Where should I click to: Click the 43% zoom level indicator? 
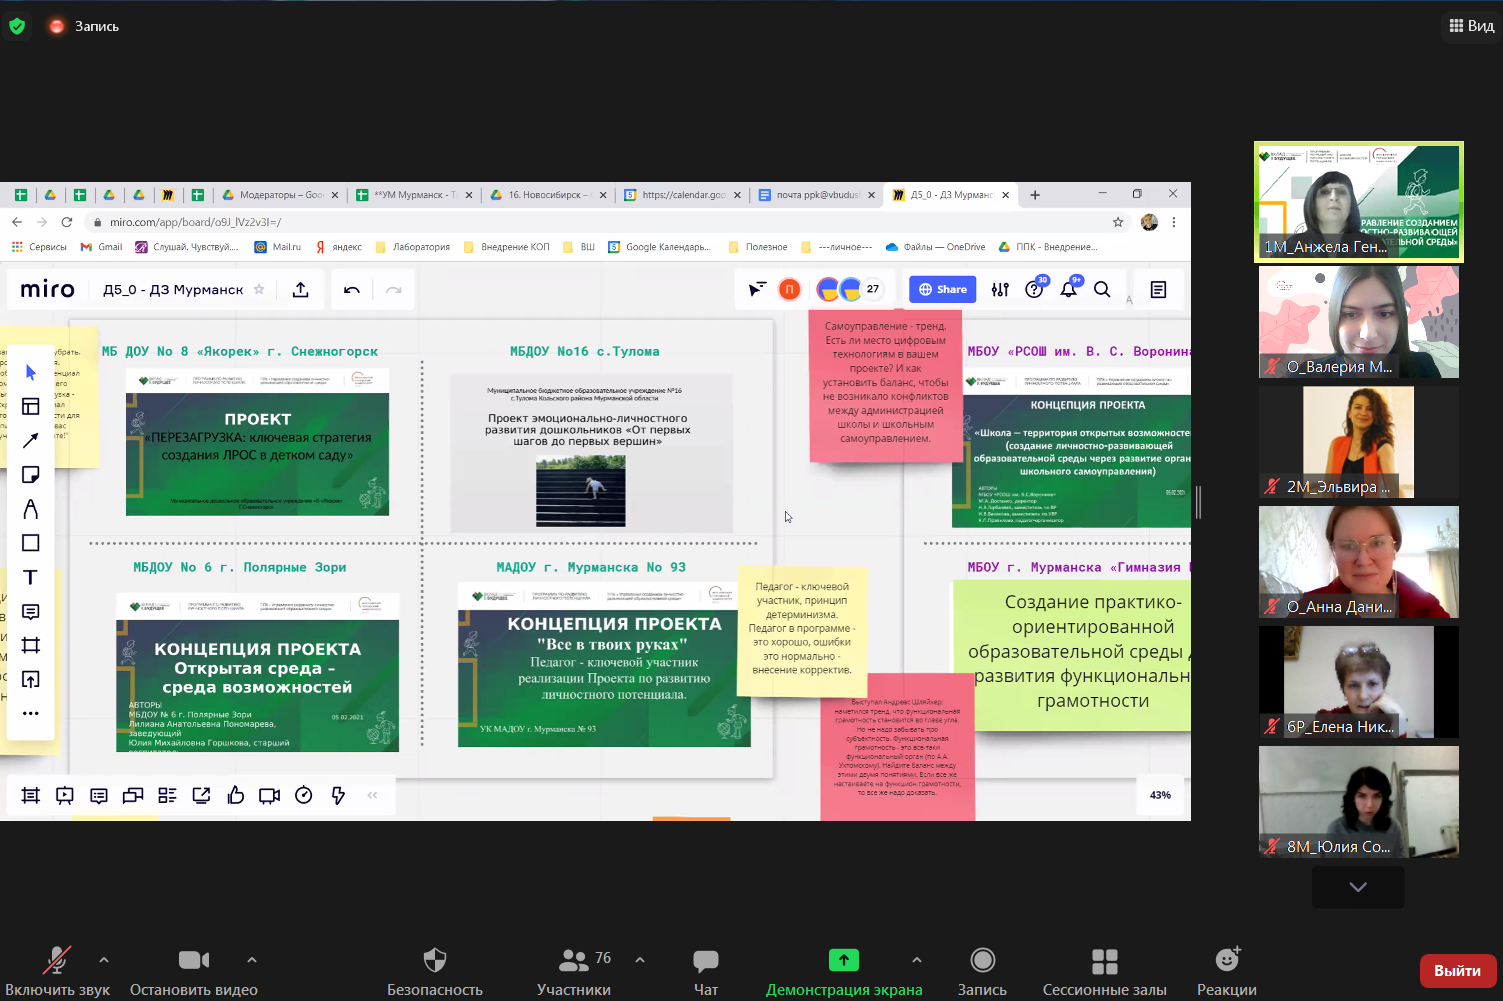[x=1160, y=796]
